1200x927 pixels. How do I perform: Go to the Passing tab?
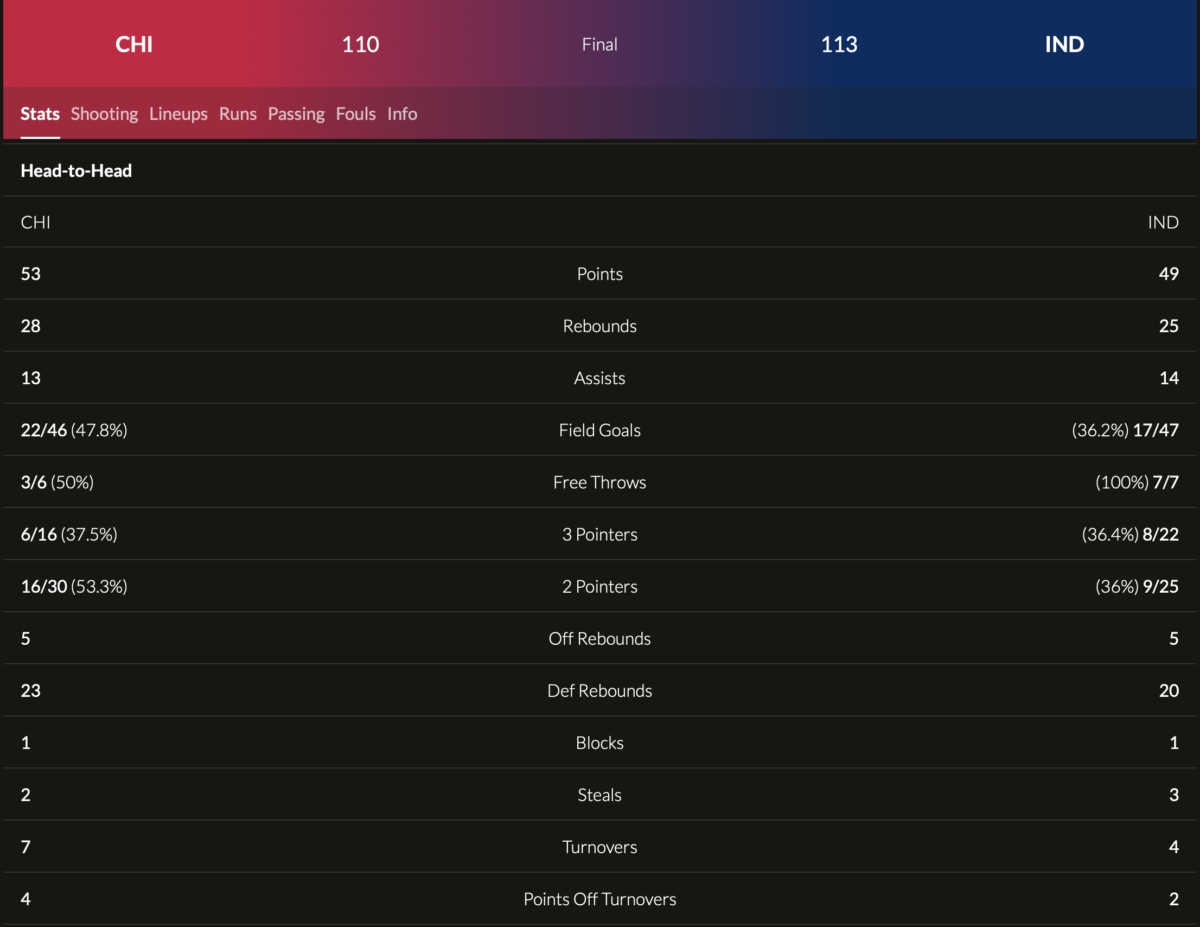tap(296, 114)
